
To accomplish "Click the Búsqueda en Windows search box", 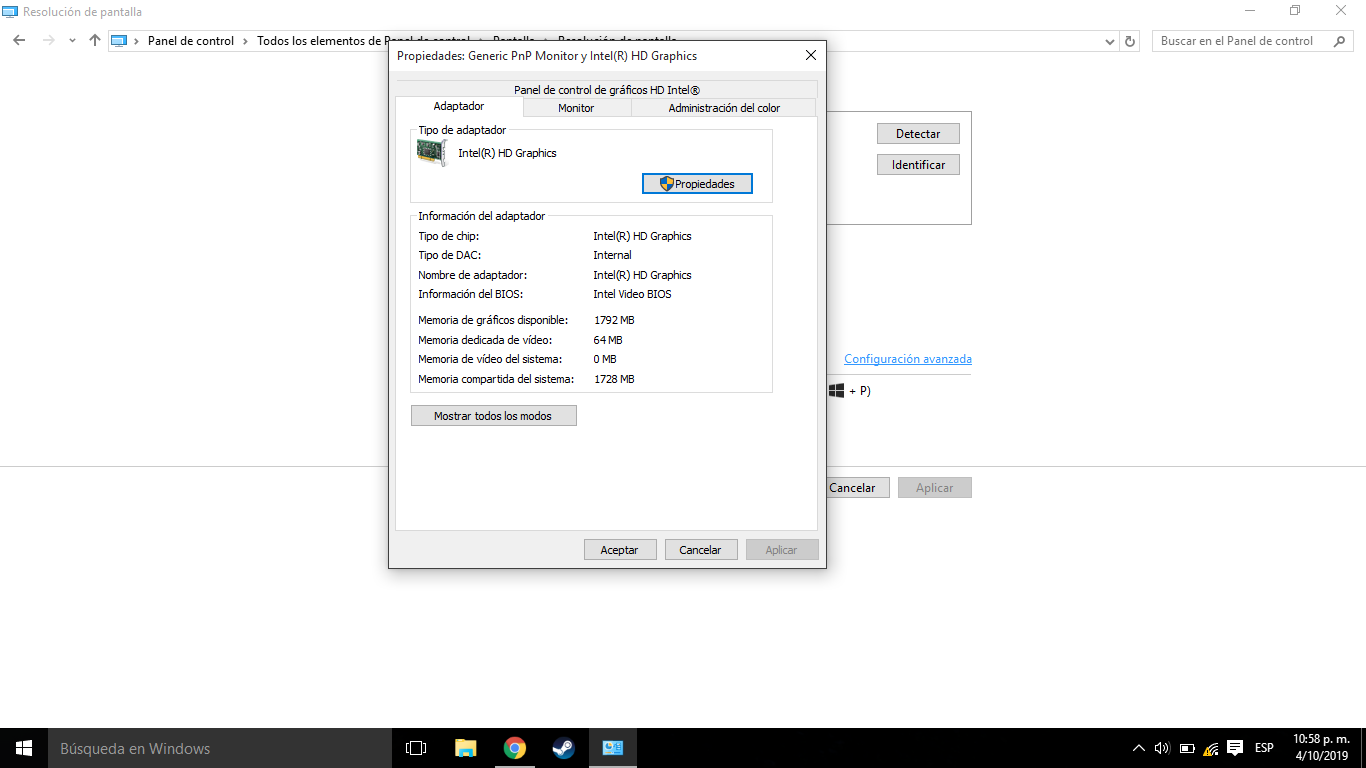I will [220, 748].
